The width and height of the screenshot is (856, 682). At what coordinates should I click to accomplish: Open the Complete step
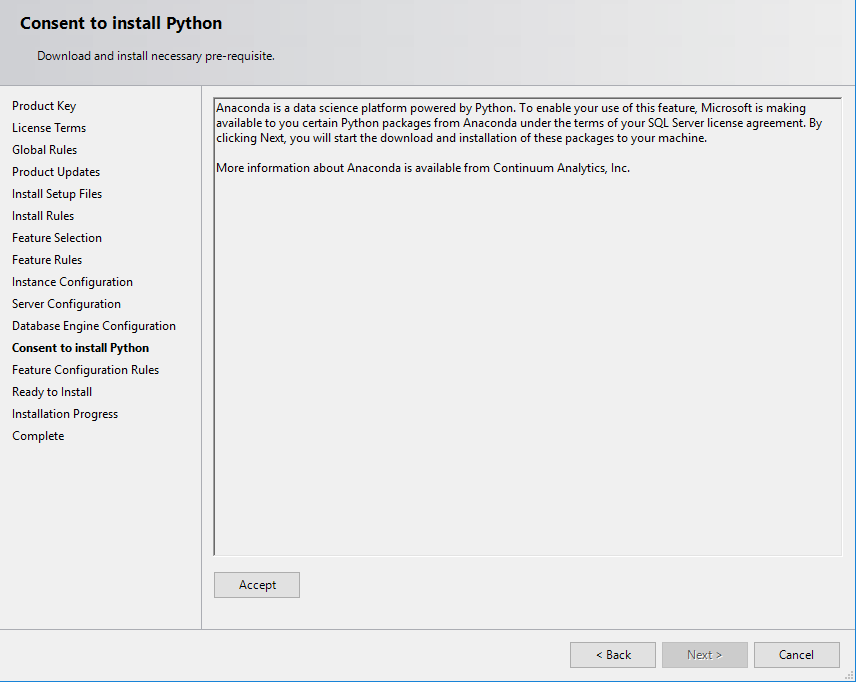(x=38, y=435)
